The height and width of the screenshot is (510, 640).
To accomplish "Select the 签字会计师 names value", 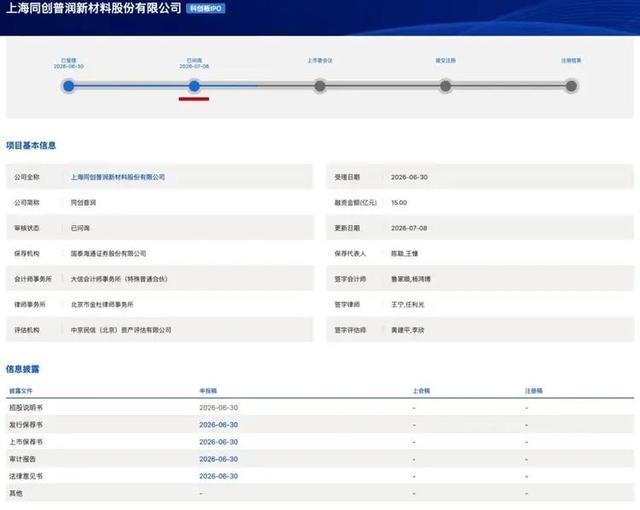I will pyautogui.click(x=411, y=279).
